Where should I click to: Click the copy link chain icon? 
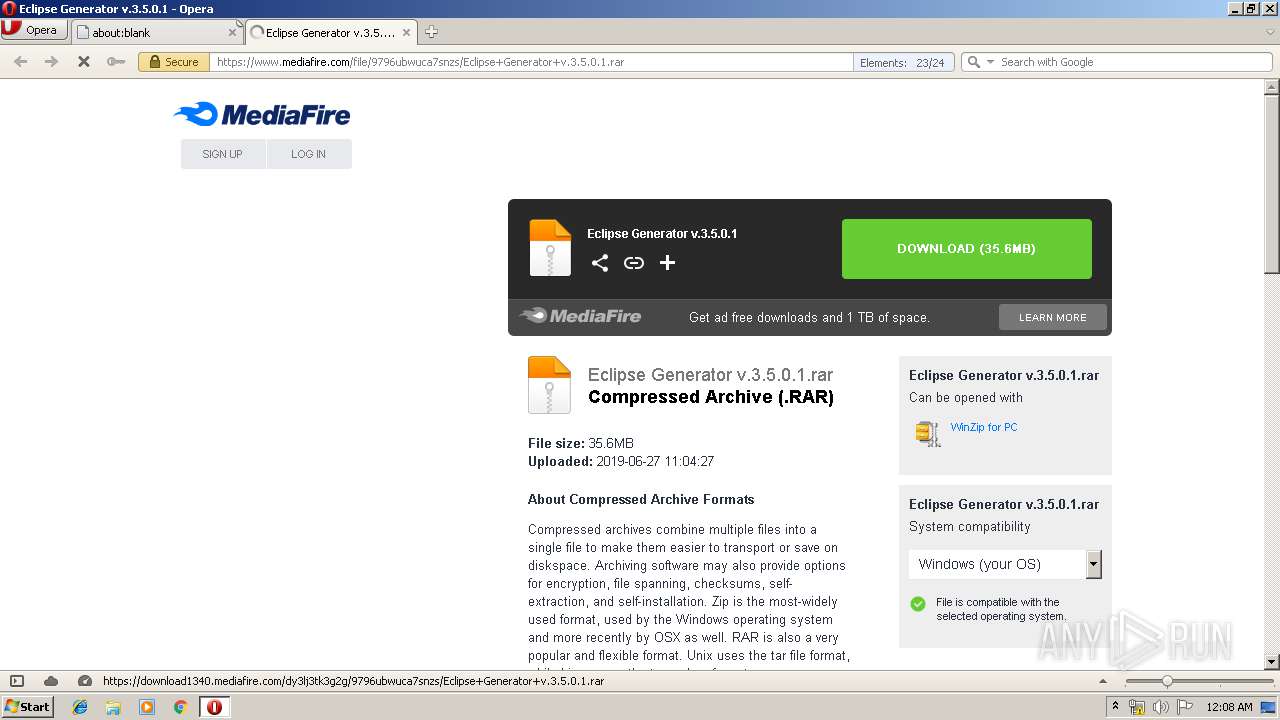coord(634,263)
